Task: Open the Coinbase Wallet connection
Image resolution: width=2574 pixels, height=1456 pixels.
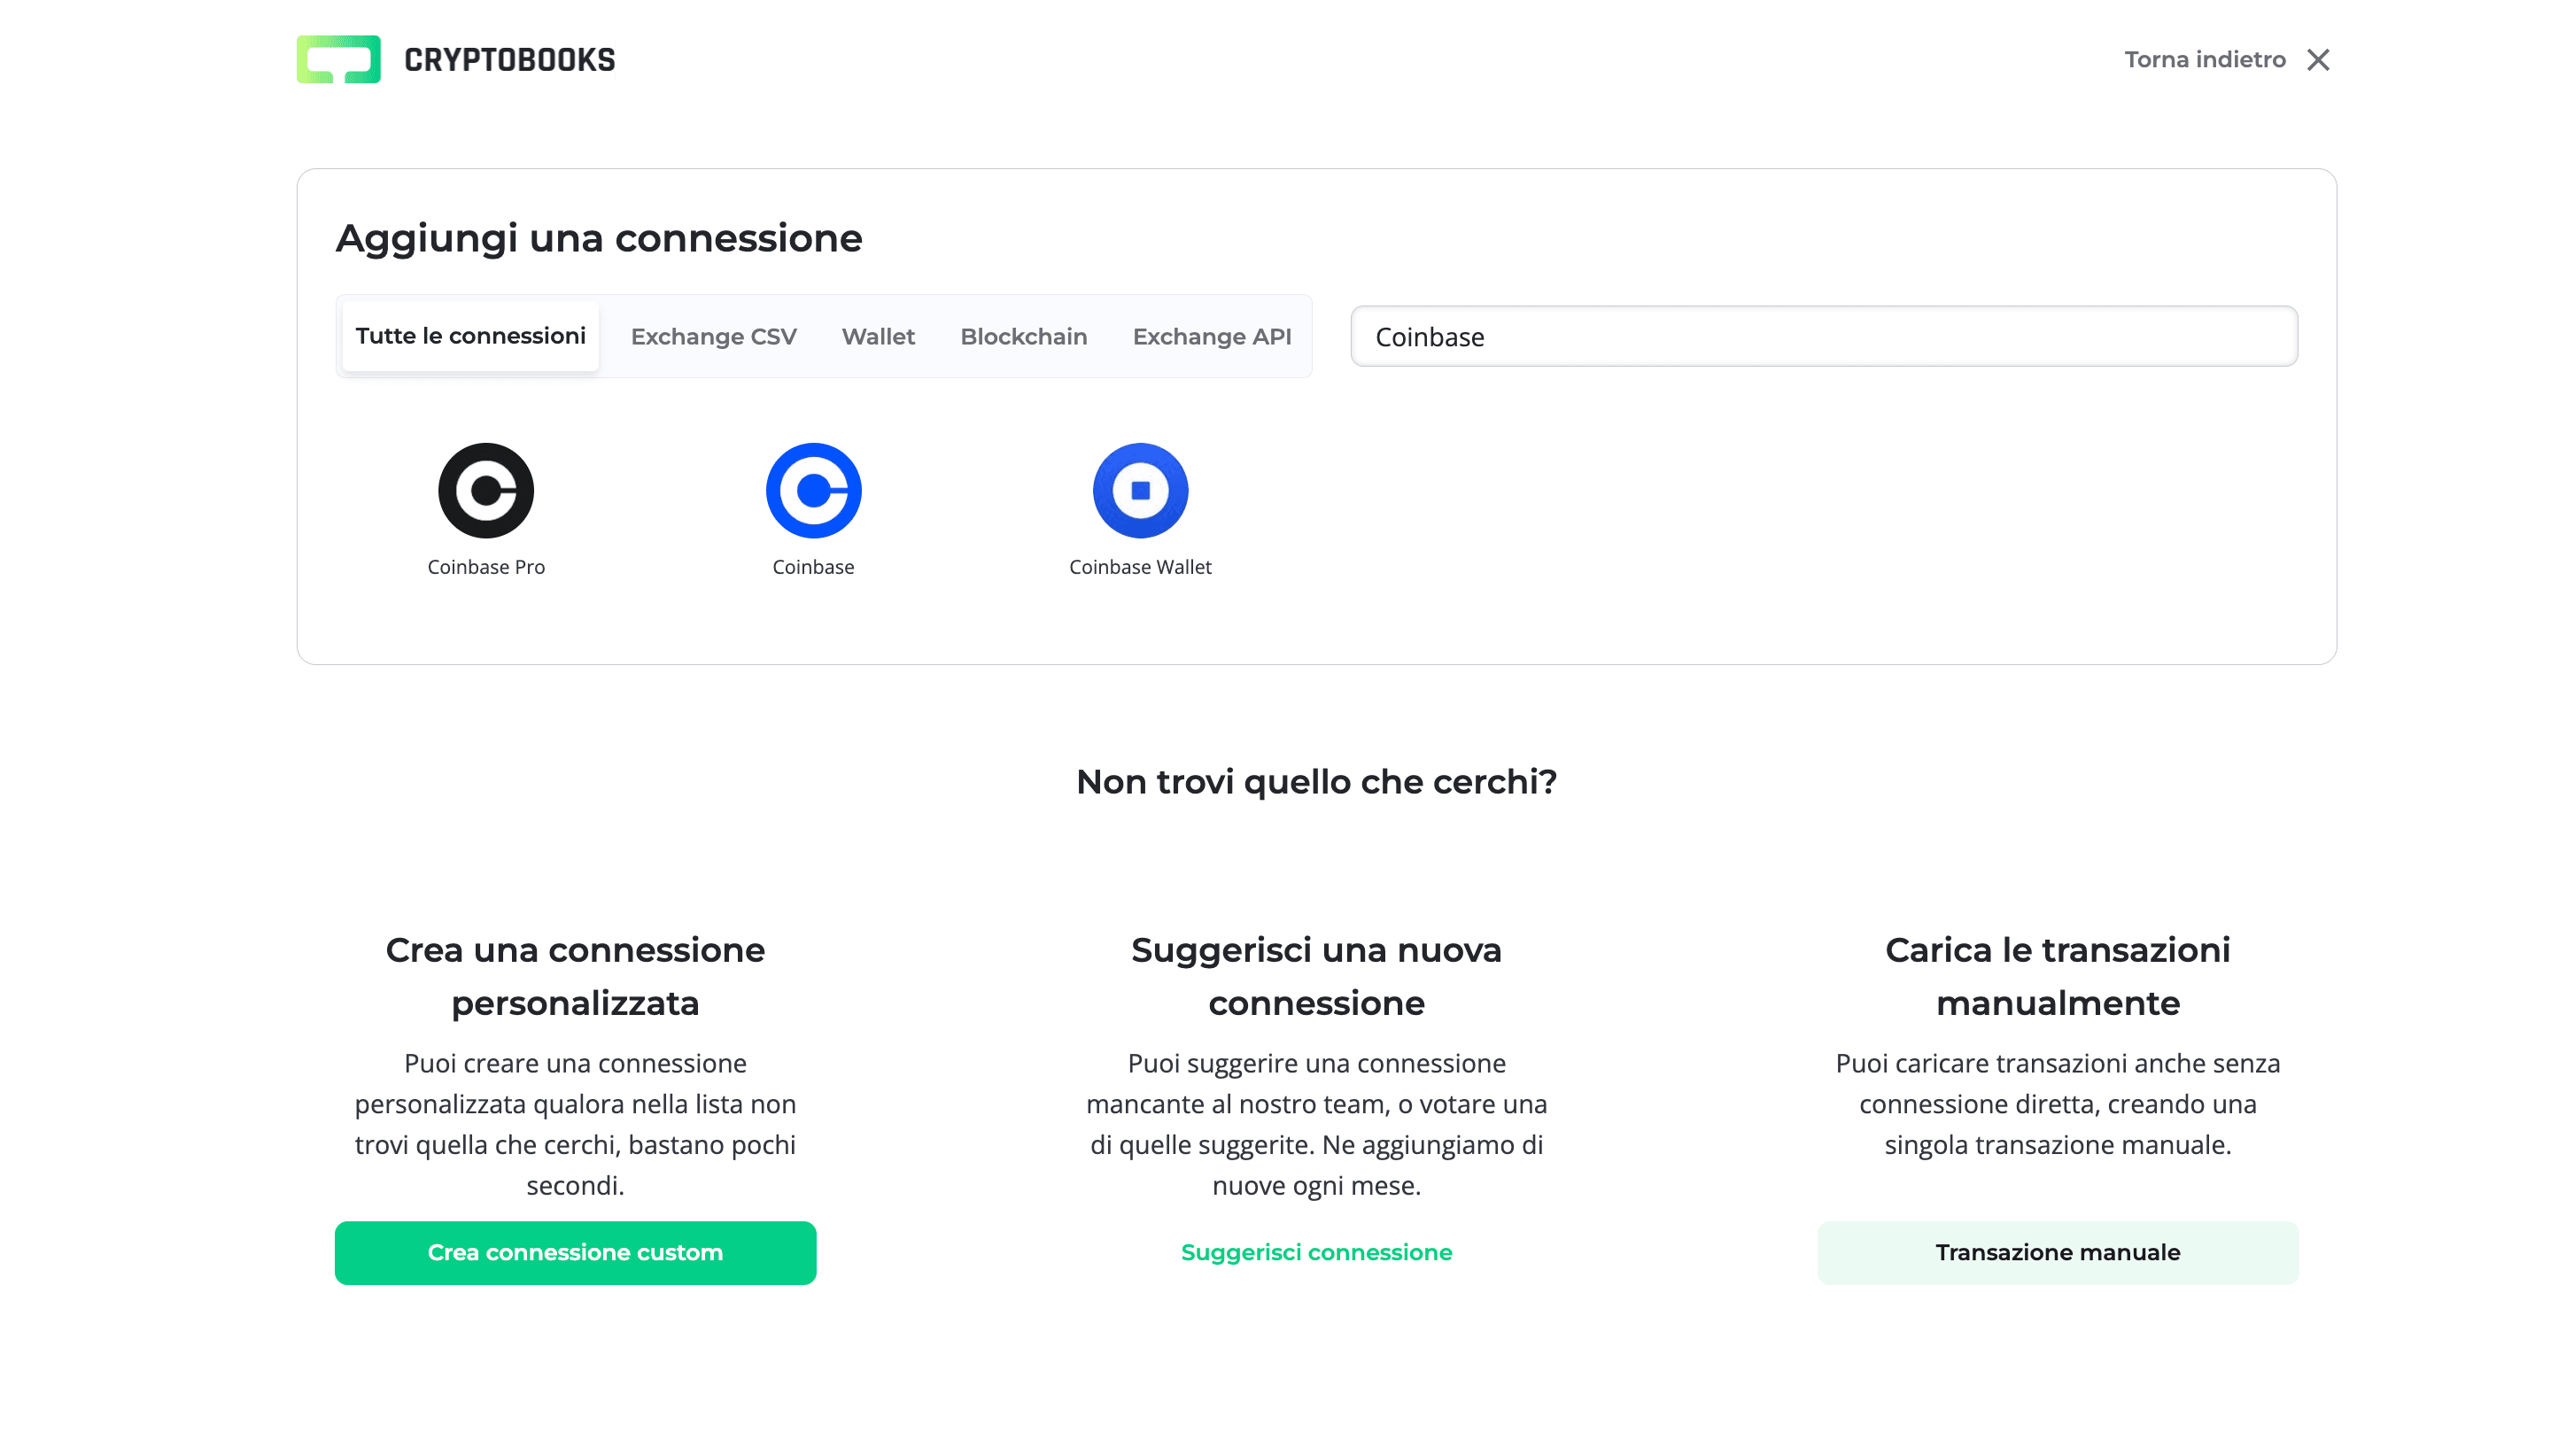Action: pyautogui.click(x=1140, y=490)
